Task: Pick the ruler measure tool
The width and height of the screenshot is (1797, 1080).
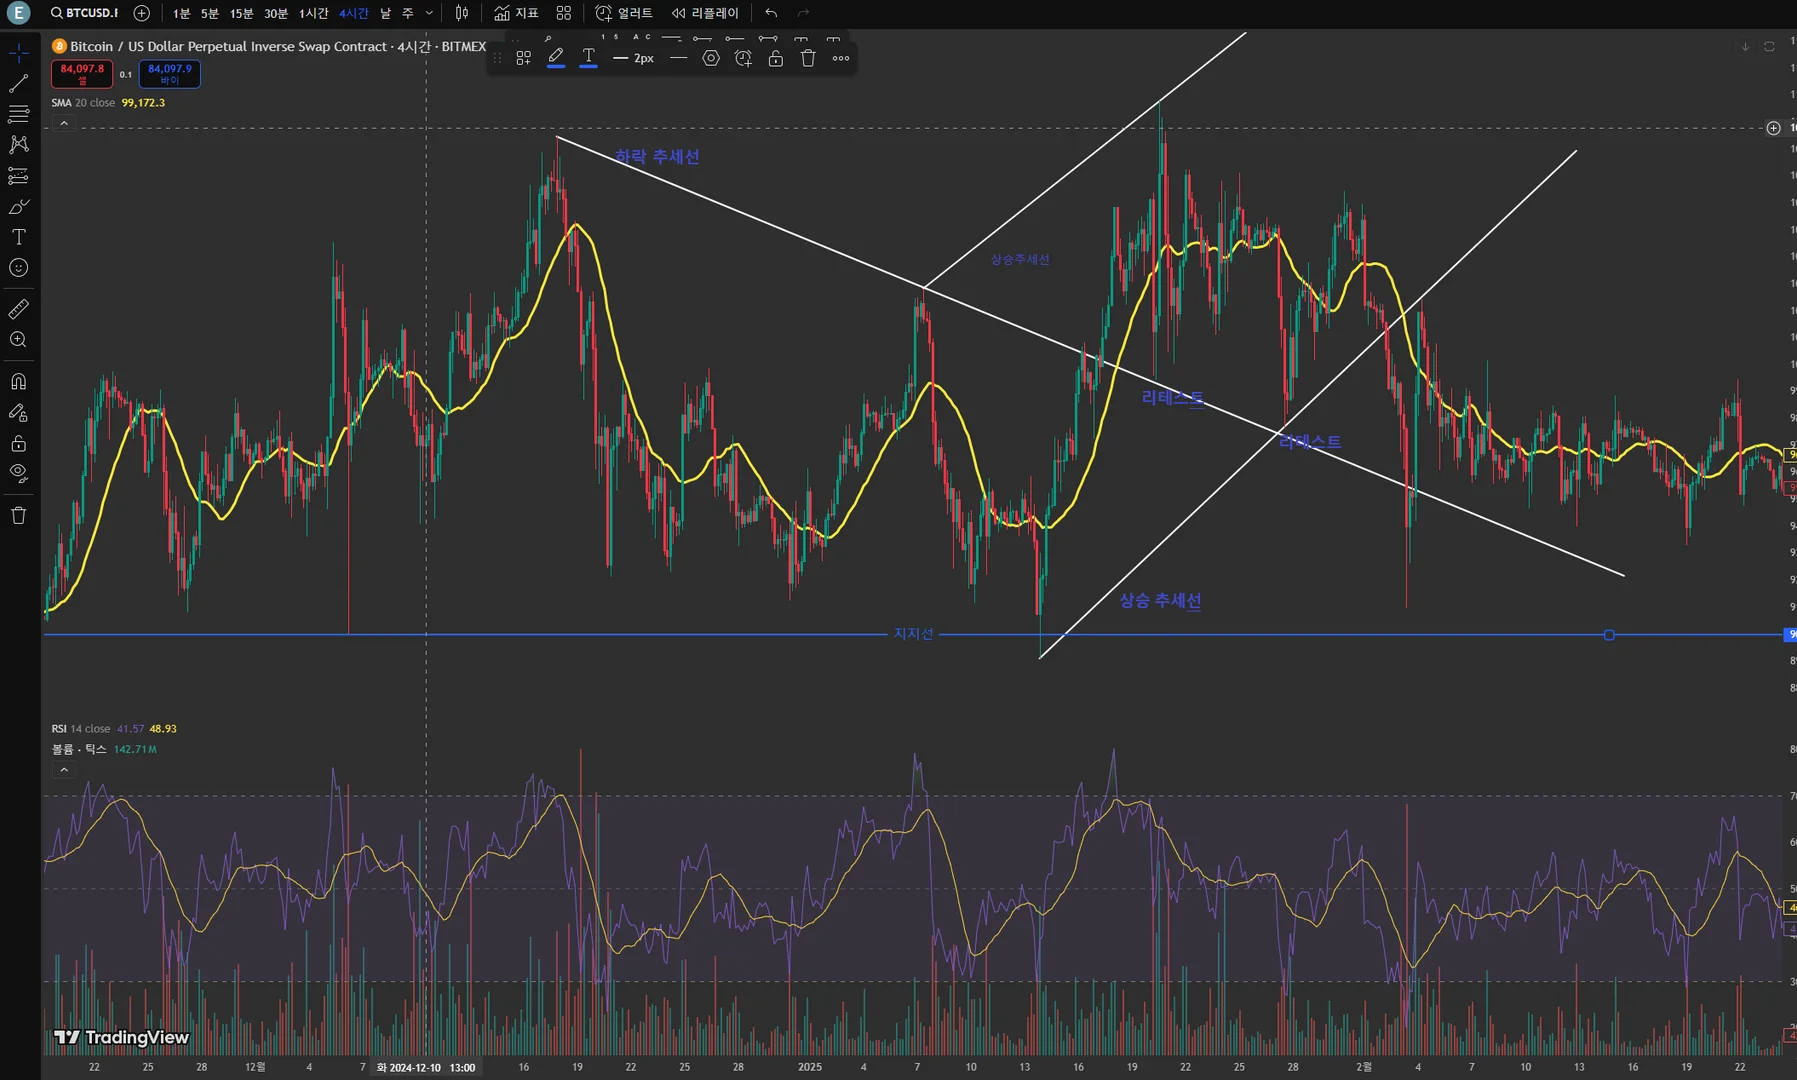Action: pos(18,309)
